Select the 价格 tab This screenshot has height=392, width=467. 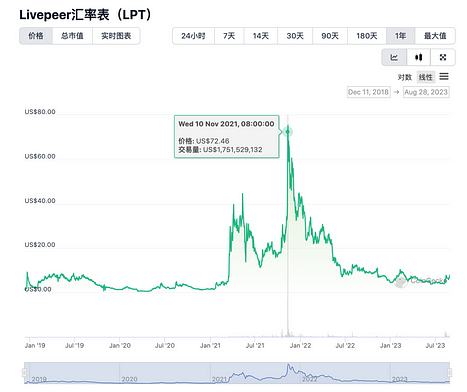[36, 36]
